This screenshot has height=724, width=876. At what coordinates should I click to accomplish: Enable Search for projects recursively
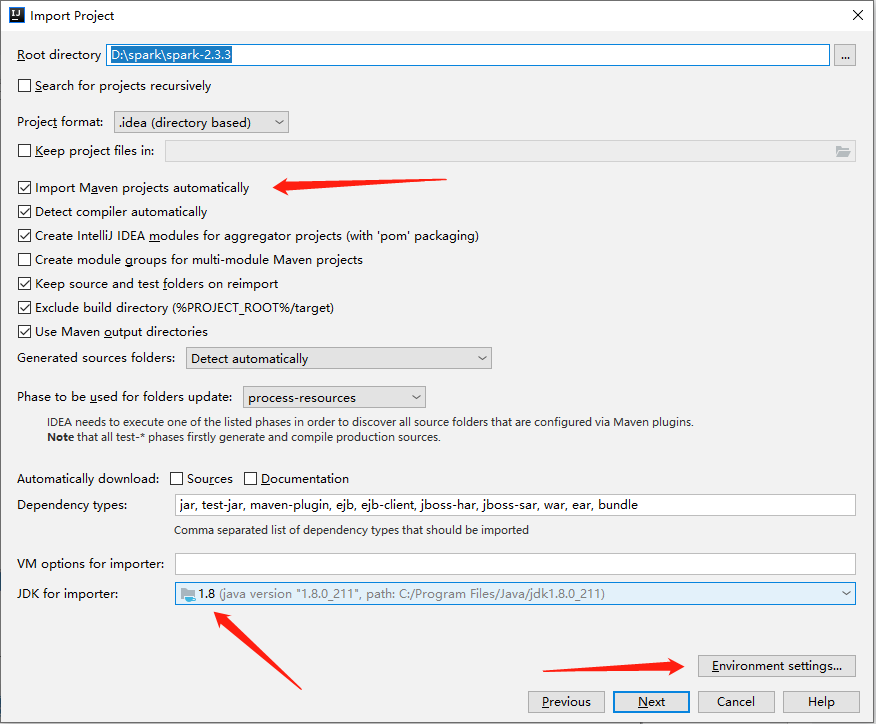click(x=25, y=86)
